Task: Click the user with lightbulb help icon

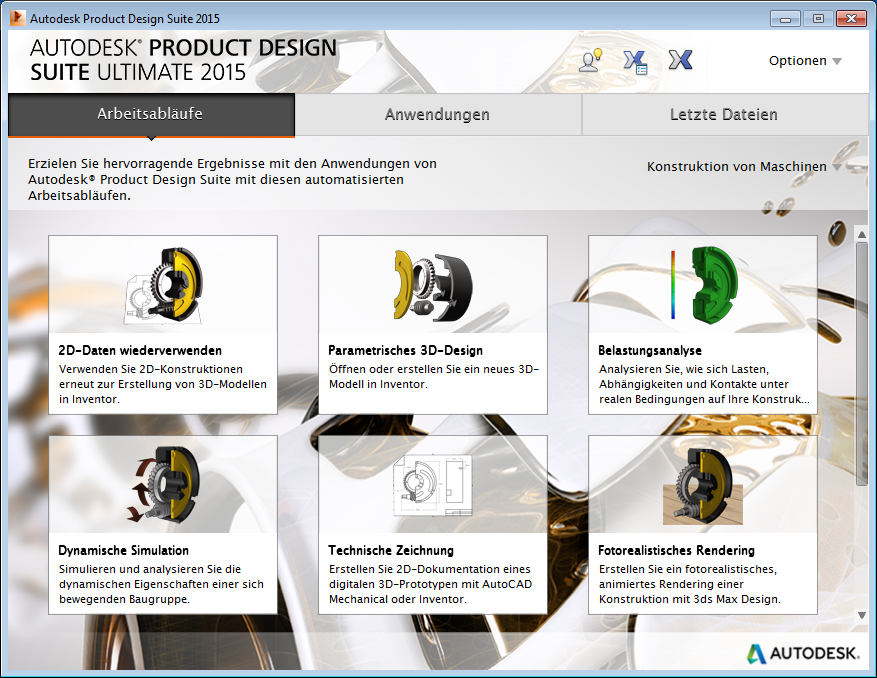Action: [590, 60]
